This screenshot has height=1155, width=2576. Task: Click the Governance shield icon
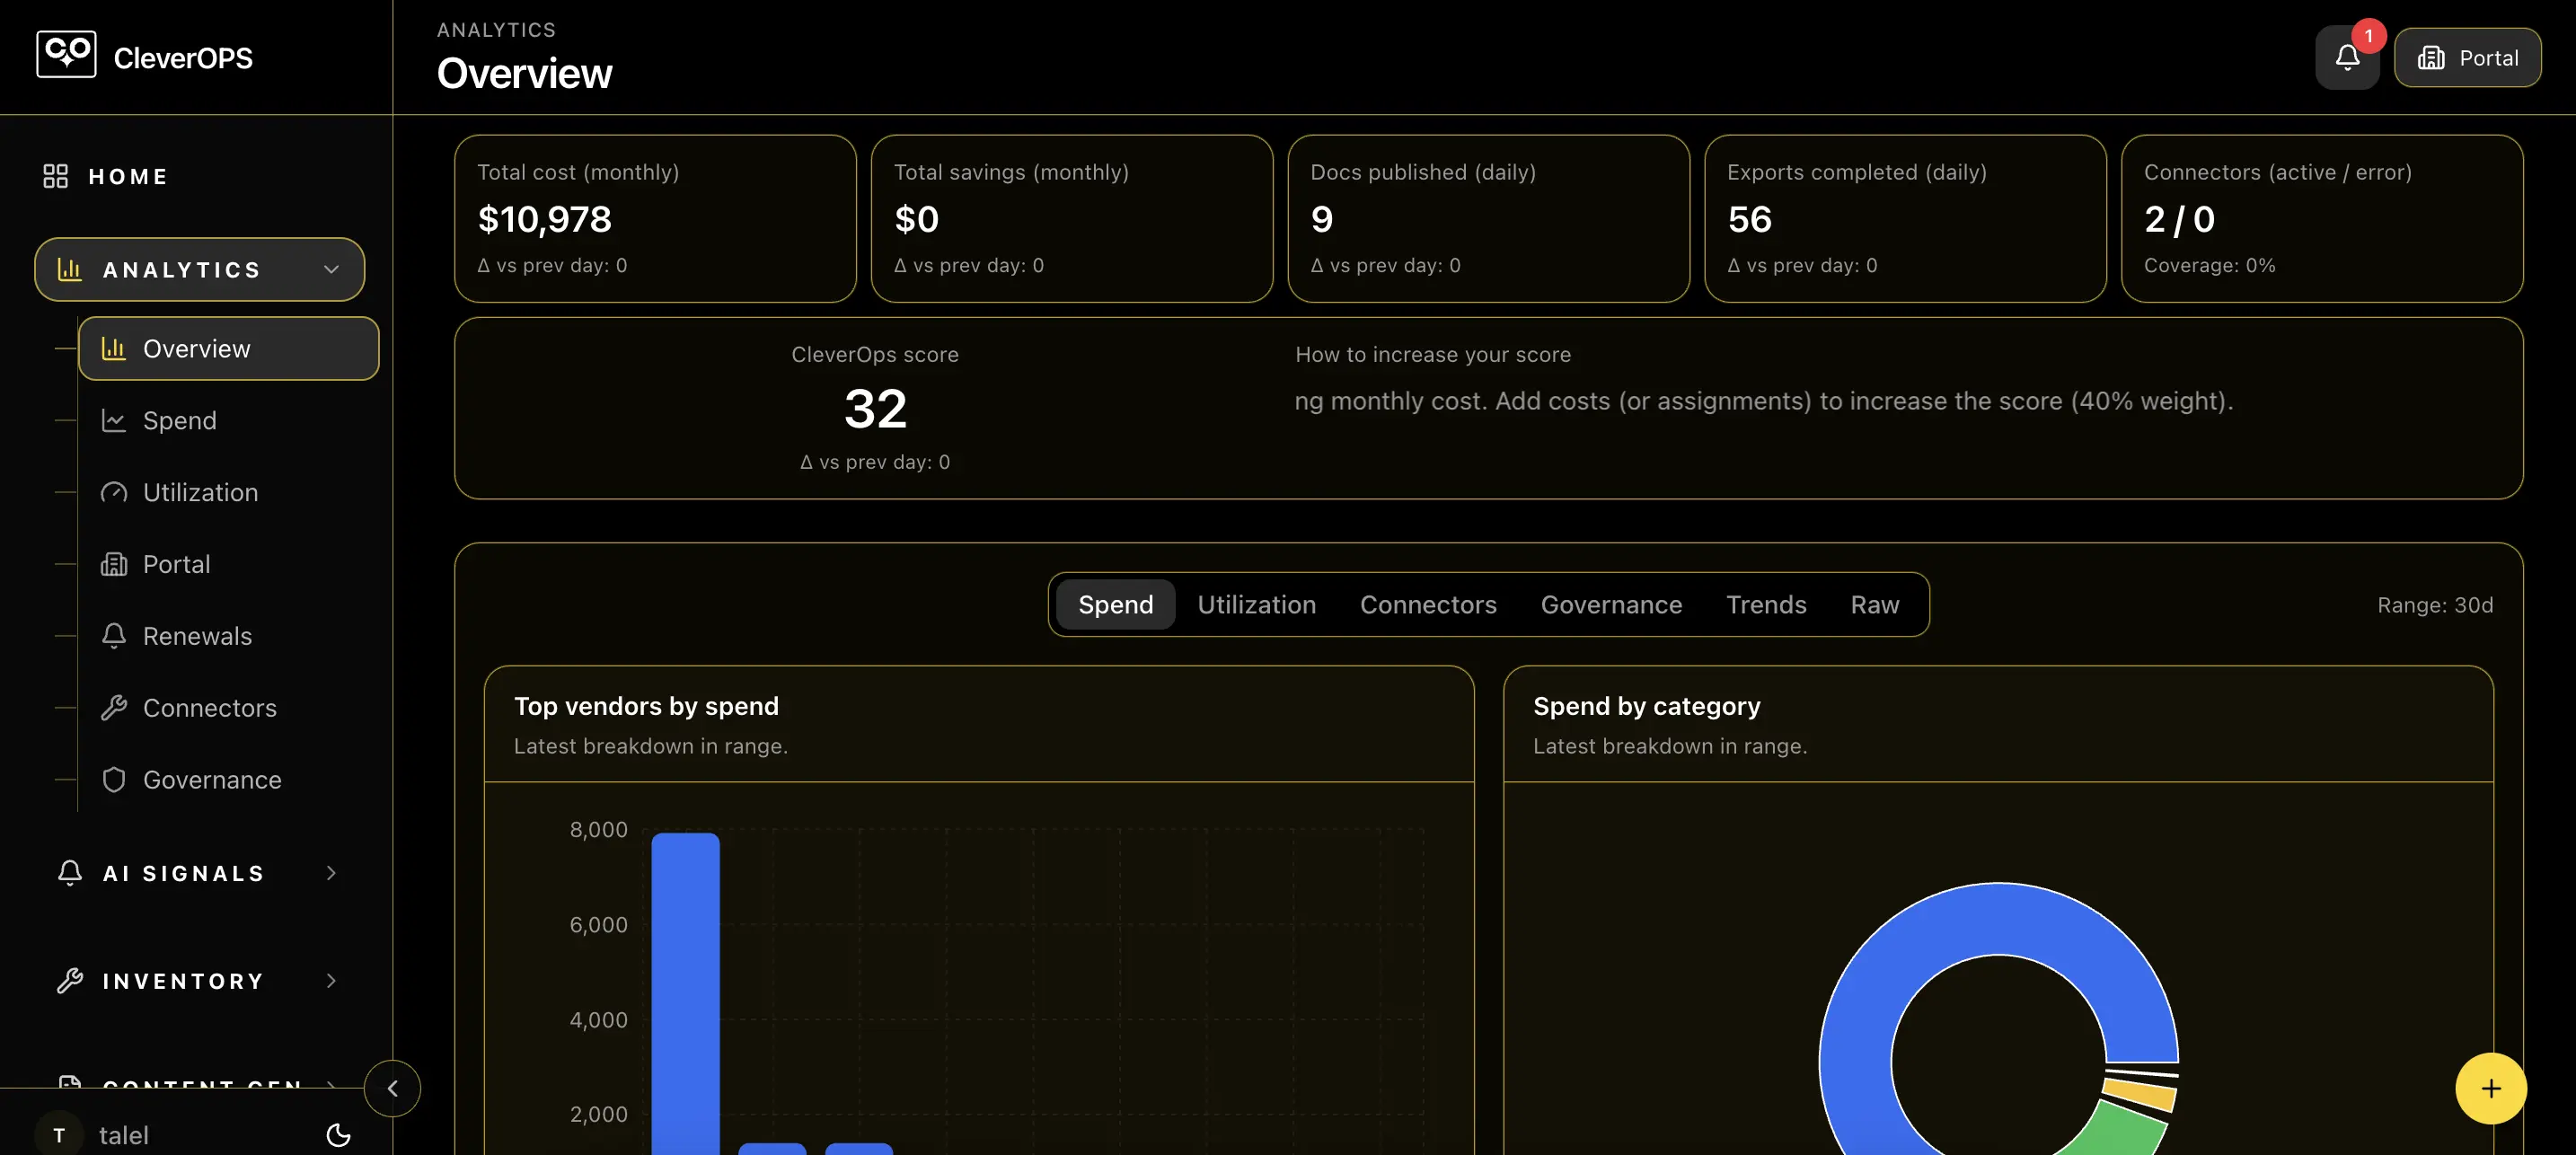click(114, 779)
